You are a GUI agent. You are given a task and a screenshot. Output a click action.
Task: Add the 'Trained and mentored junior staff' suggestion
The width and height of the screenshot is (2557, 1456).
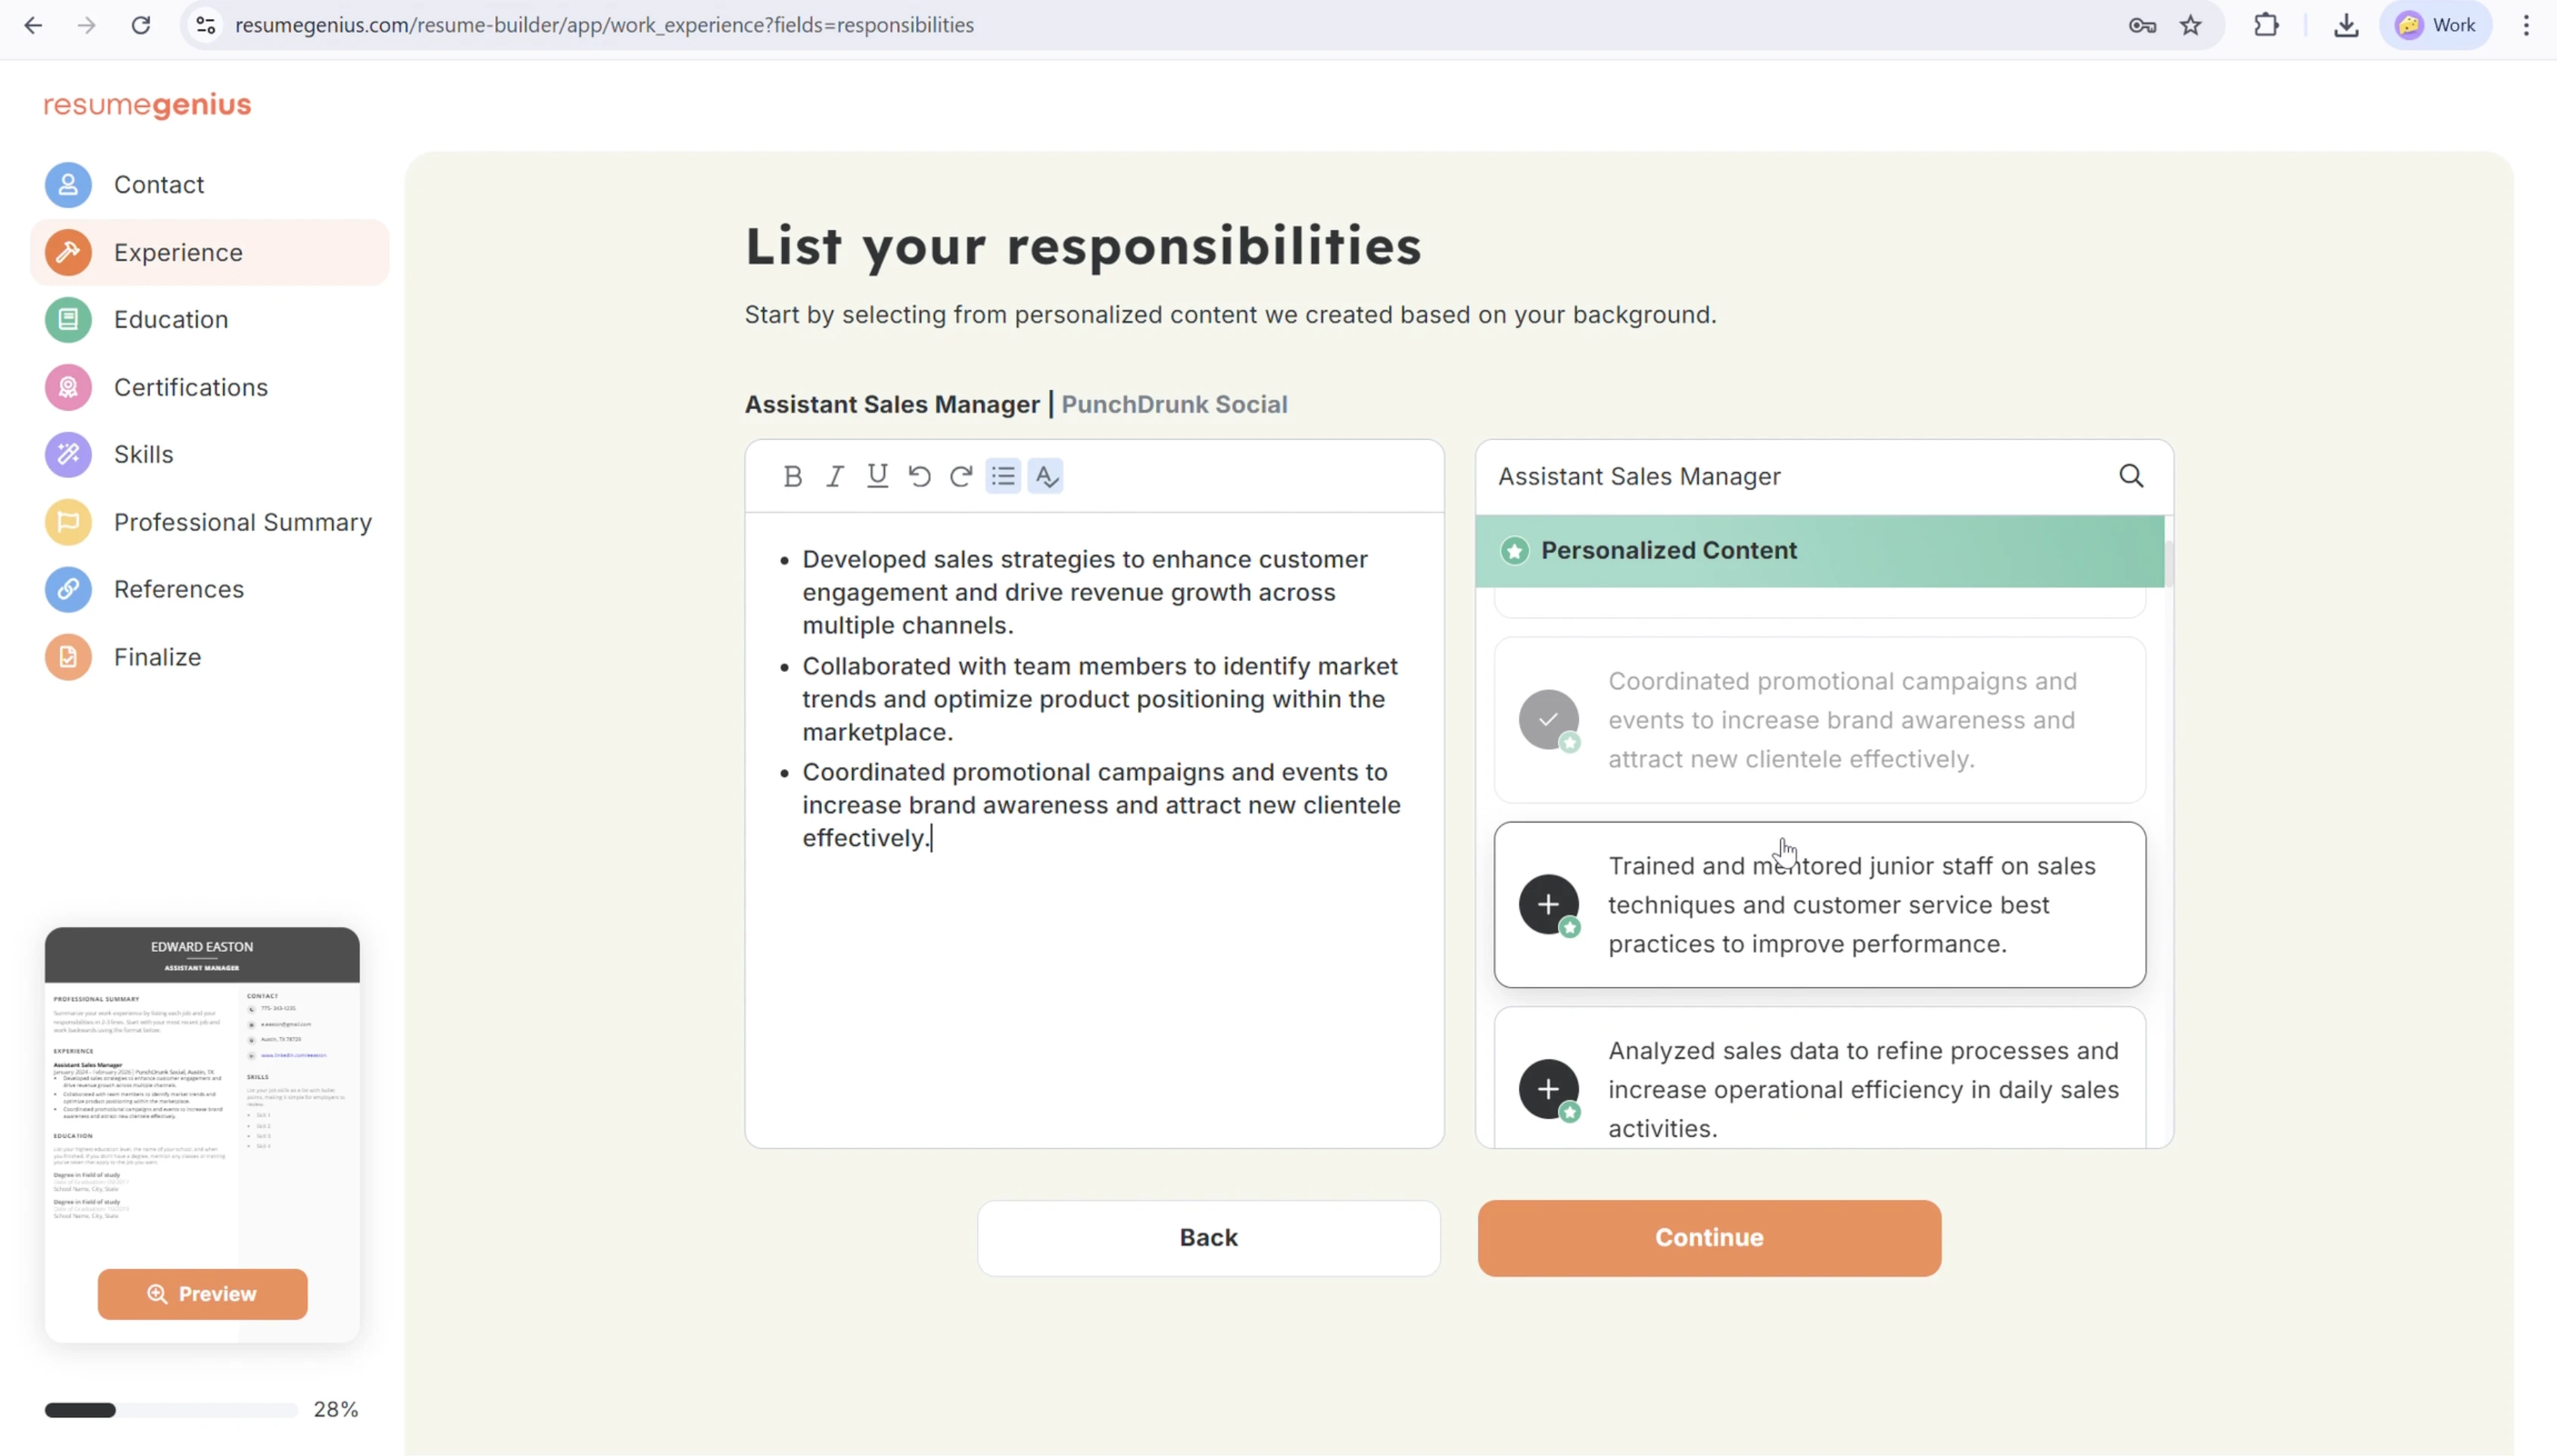point(1548,904)
